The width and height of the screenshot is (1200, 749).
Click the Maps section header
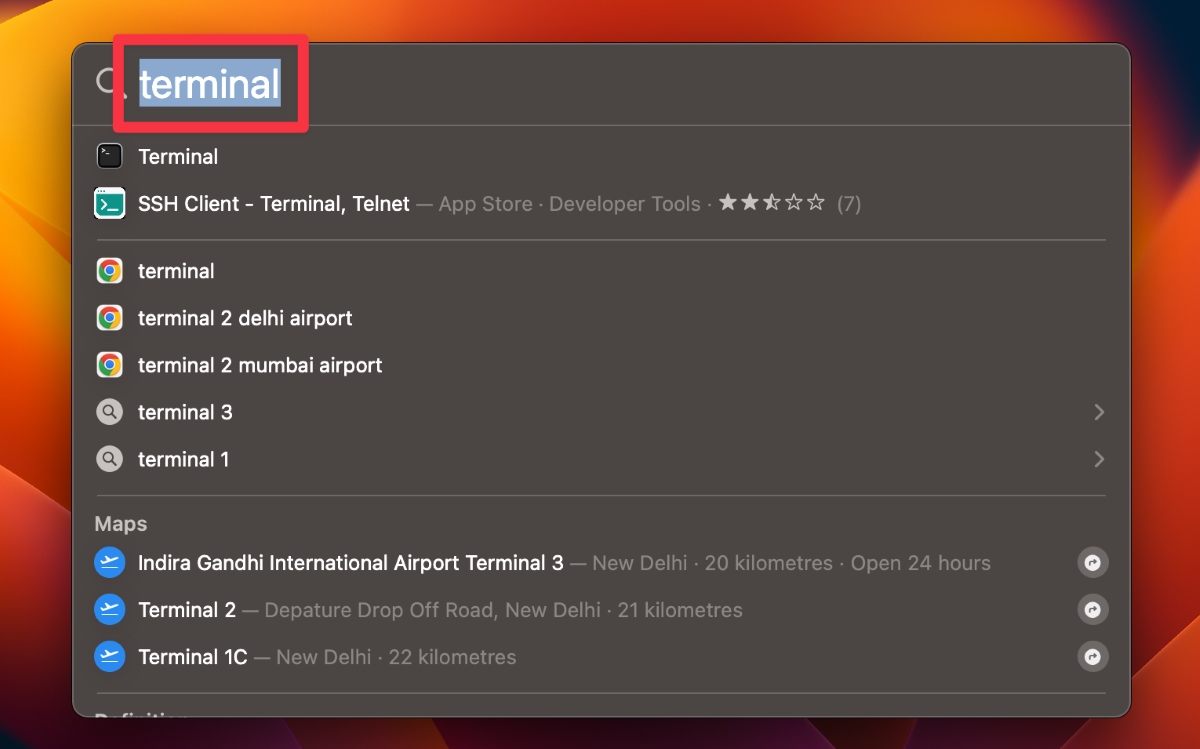click(x=120, y=524)
